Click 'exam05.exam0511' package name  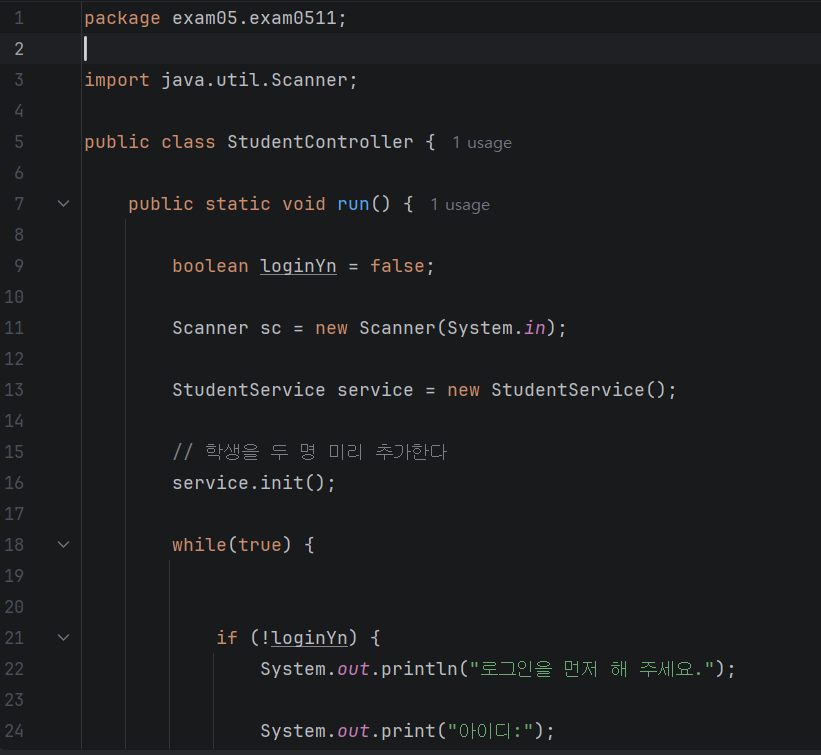tap(254, 18)
